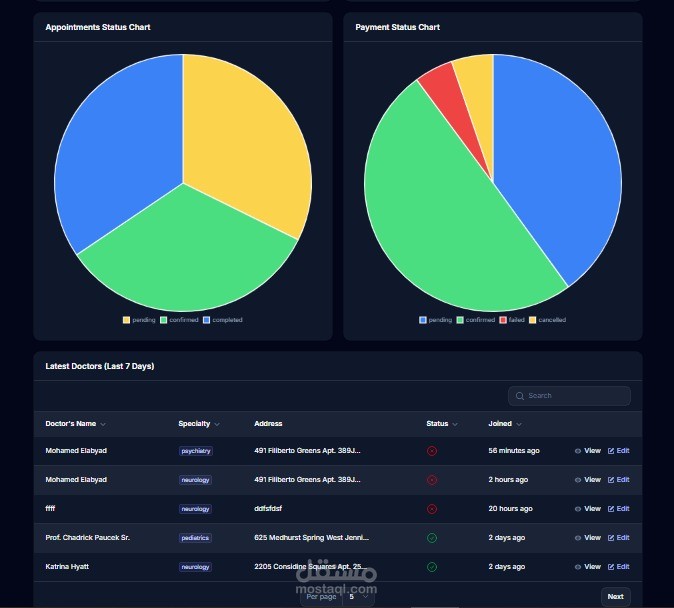Click the eye icon in the ffff row
674x608 pixels.
578,509
